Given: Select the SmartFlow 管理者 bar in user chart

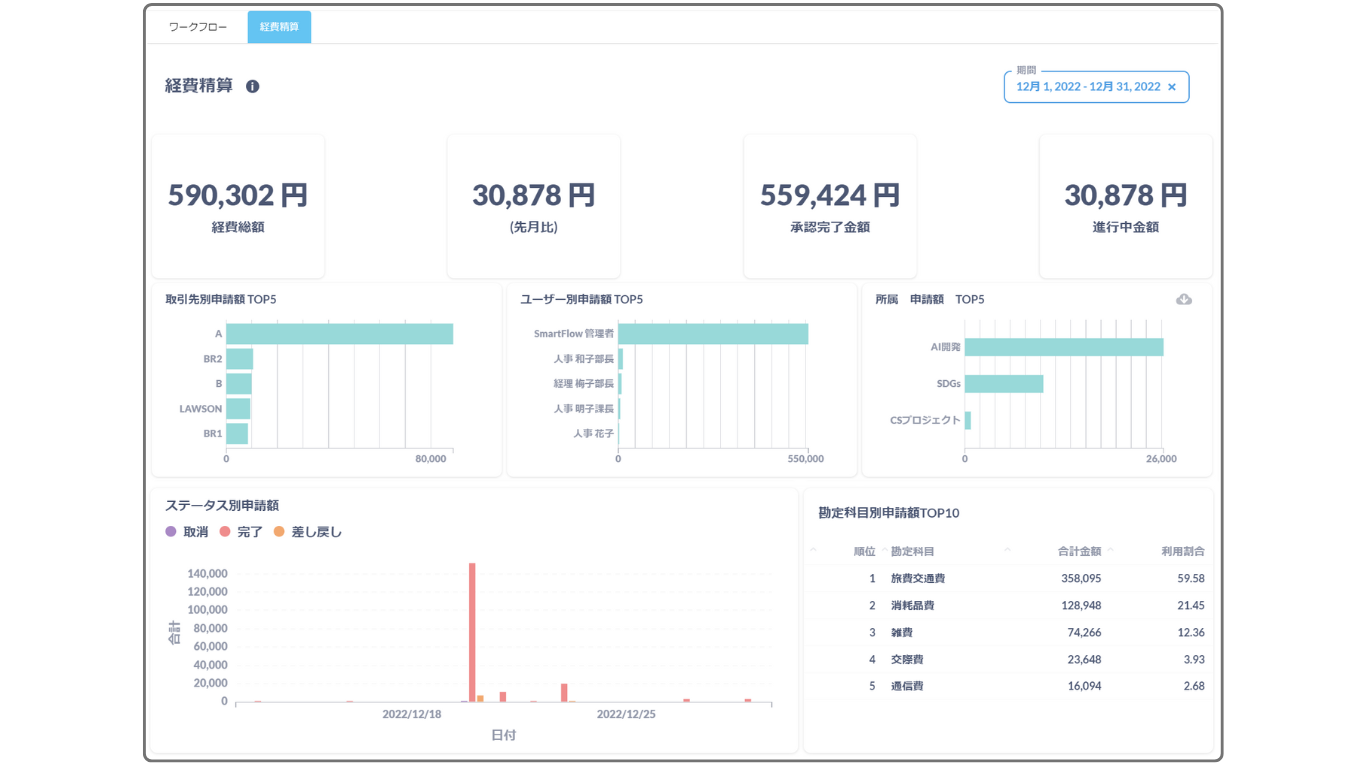Looking at the screenshot, I should 713,334.
